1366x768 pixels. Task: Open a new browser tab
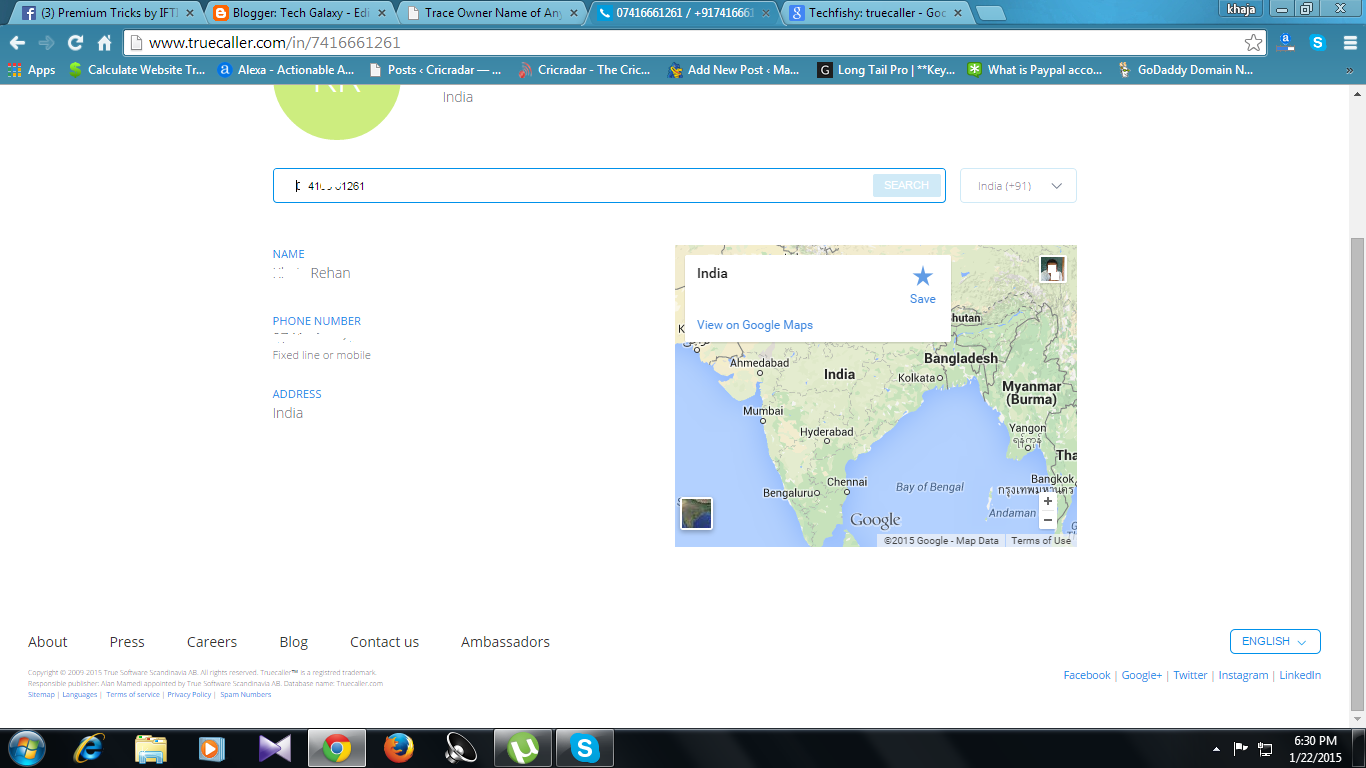pos(990,13)
